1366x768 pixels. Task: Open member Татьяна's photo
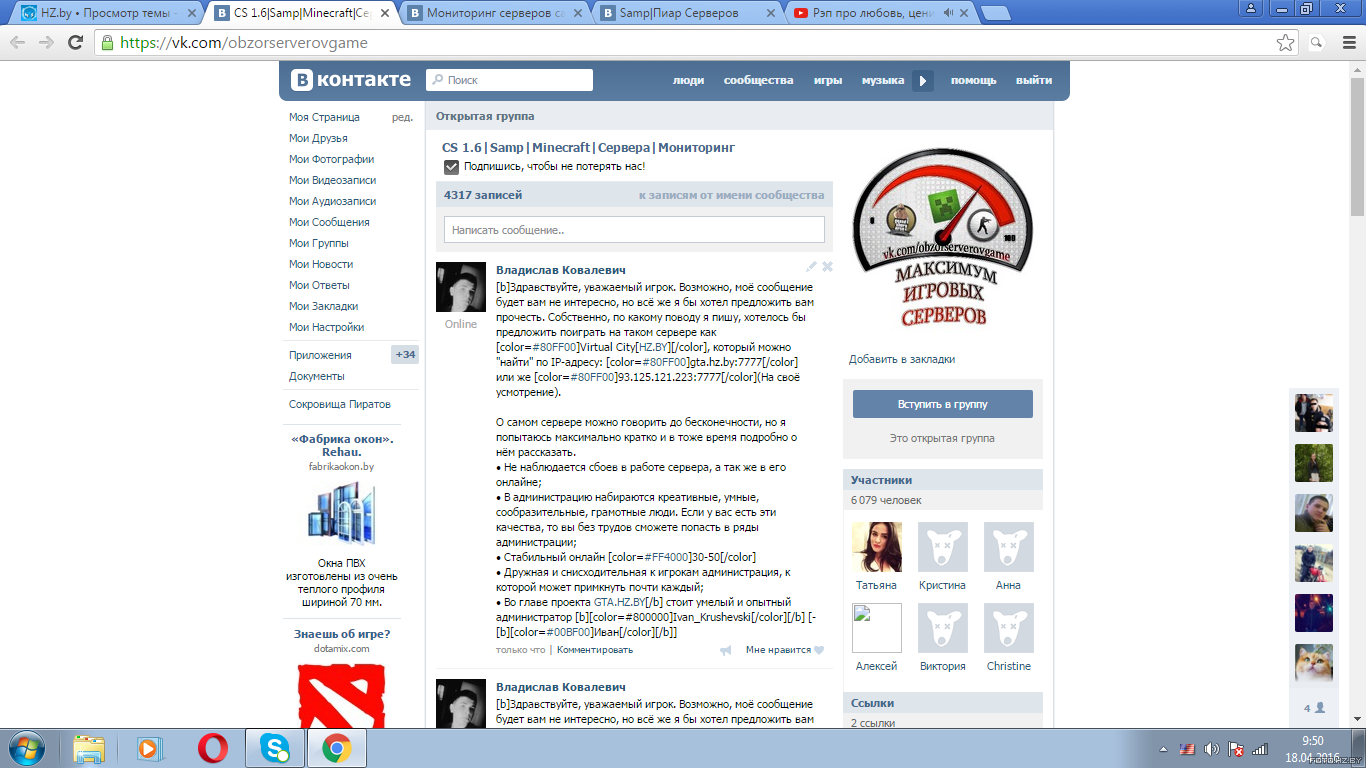(877, 547)
